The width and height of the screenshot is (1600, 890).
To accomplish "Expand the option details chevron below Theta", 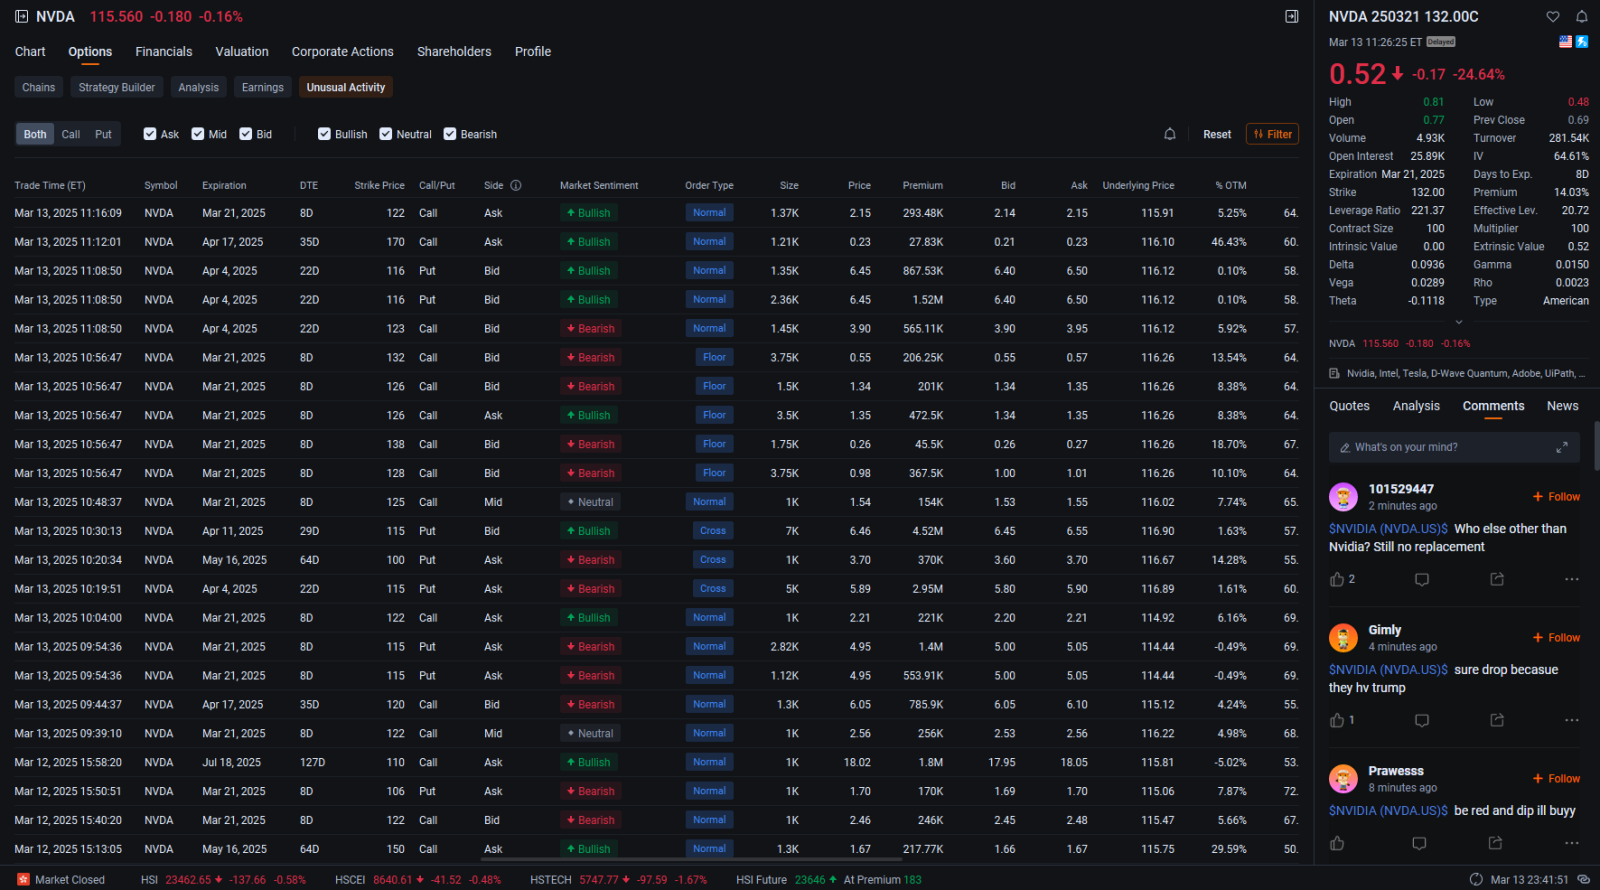I will 1458,322.
